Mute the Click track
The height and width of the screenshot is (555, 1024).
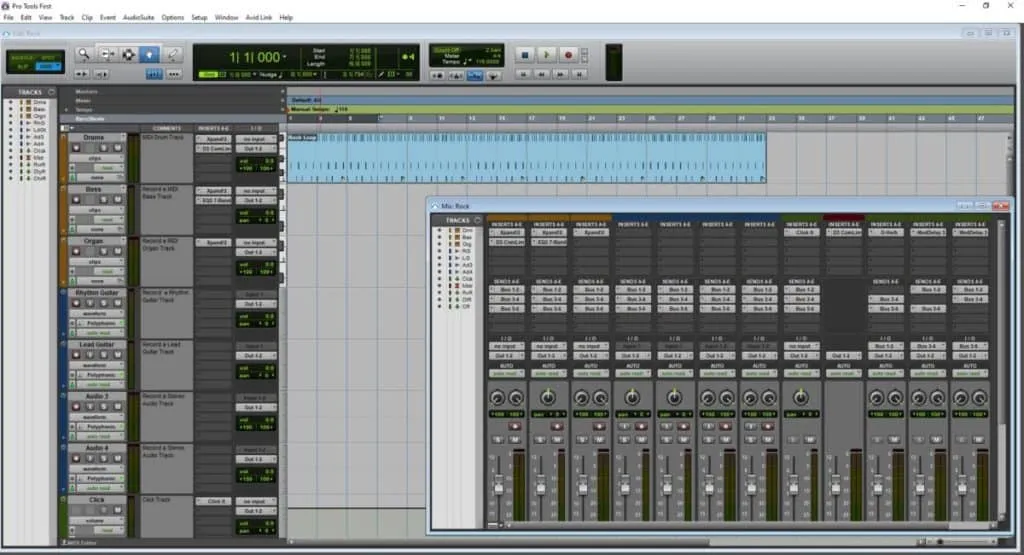click(118, 511)
